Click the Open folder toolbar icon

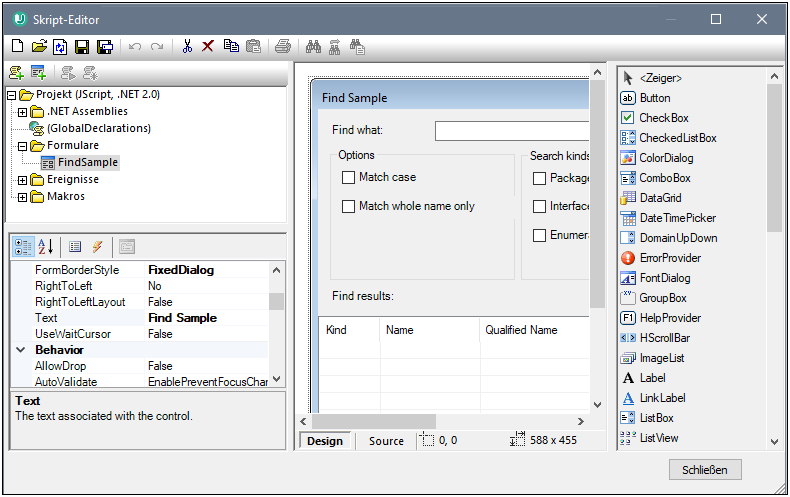click(39, 46)
